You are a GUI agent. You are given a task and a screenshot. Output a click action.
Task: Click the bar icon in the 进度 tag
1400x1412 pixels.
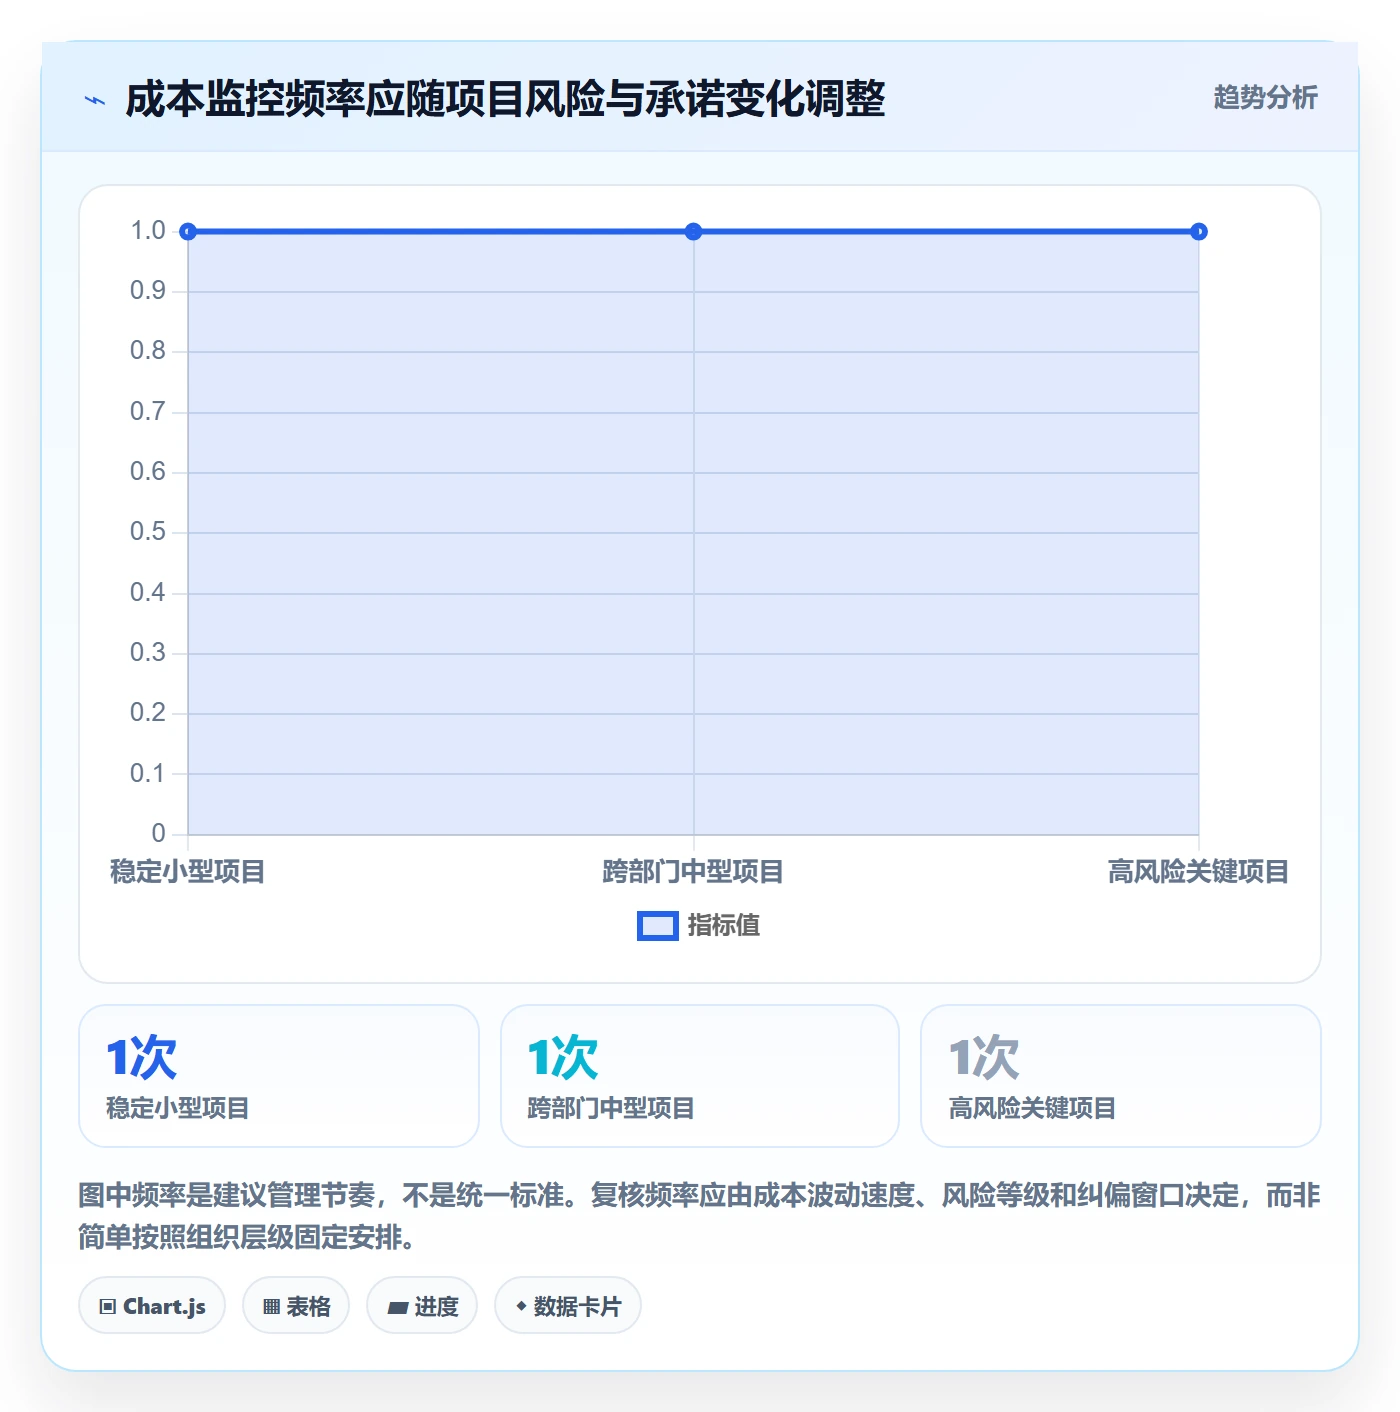pos(398,1307)
